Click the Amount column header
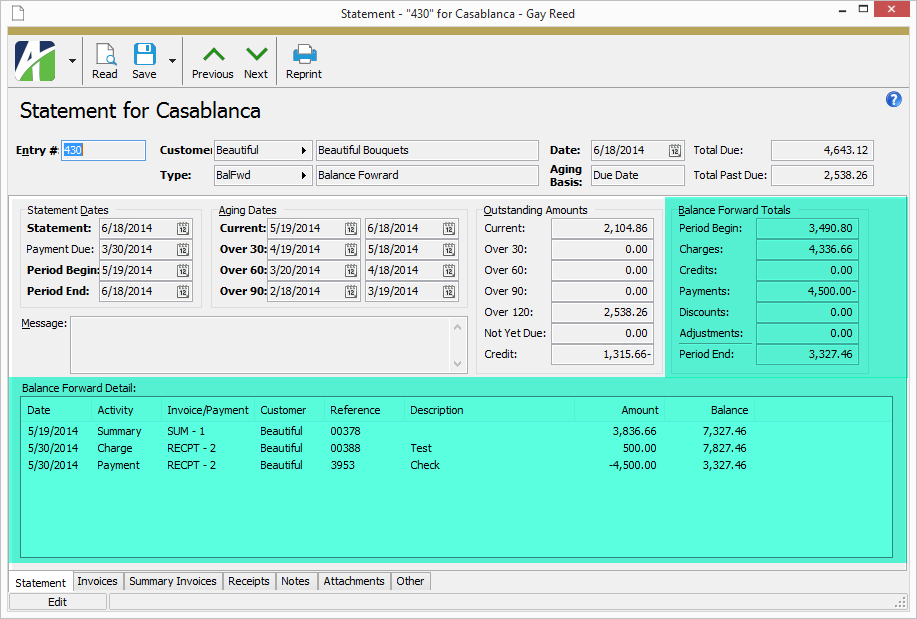 pyautogui.click(x=640, y=410)
